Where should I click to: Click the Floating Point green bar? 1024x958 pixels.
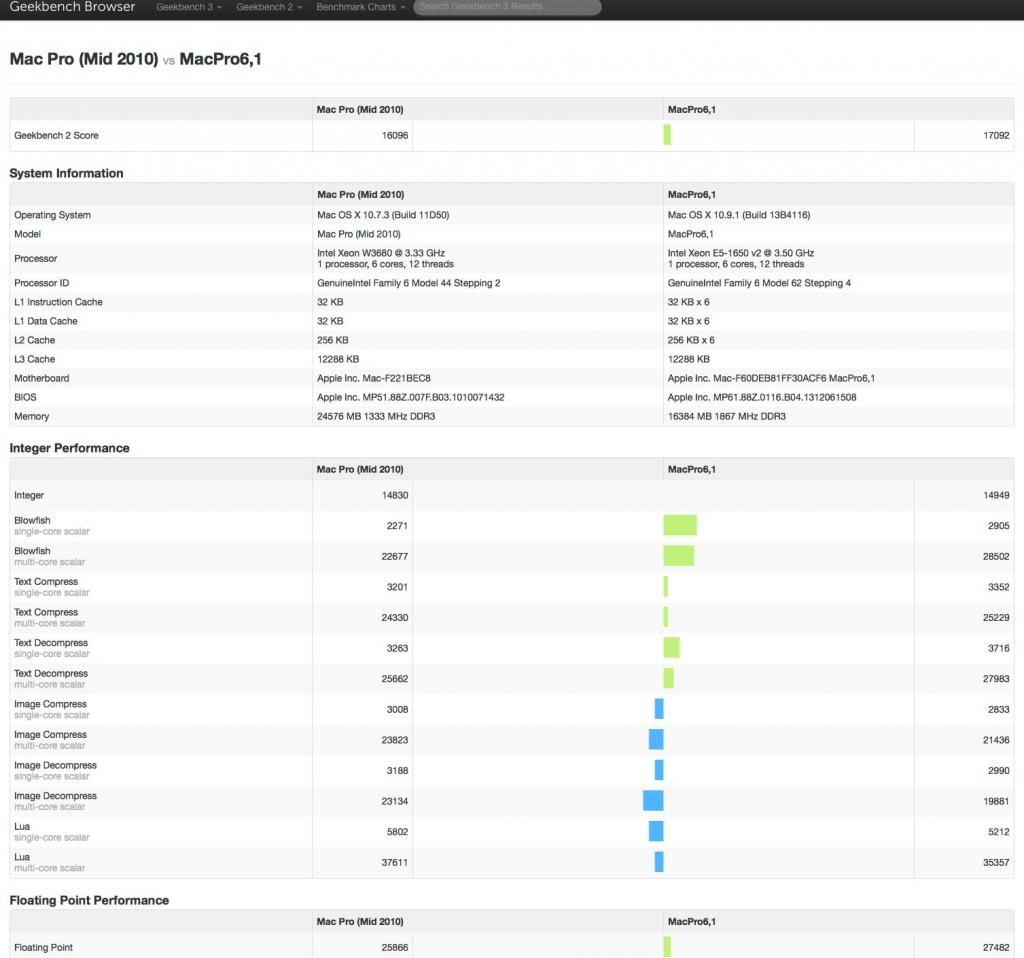tap(667, 947)
